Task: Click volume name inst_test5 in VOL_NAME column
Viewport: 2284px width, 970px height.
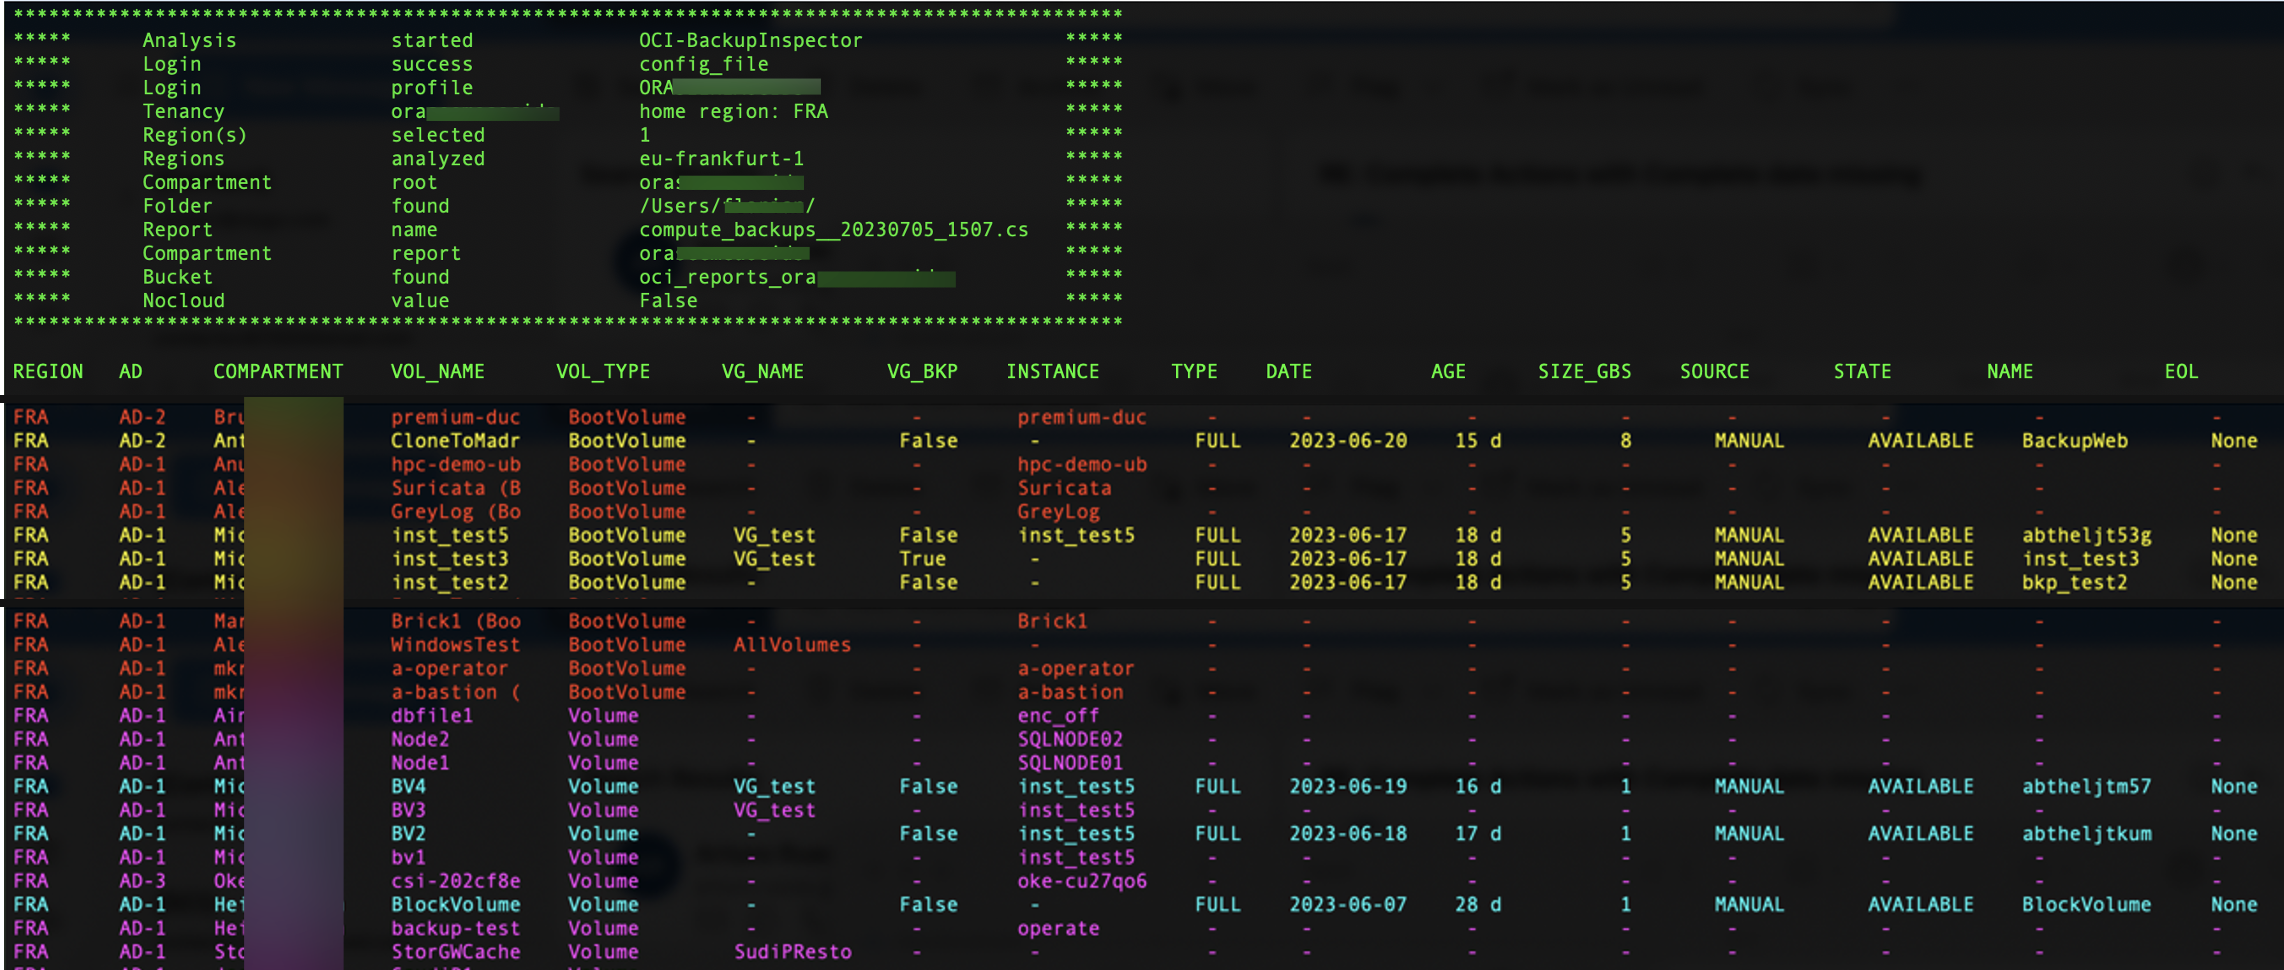Action: [x=449, y=535]
